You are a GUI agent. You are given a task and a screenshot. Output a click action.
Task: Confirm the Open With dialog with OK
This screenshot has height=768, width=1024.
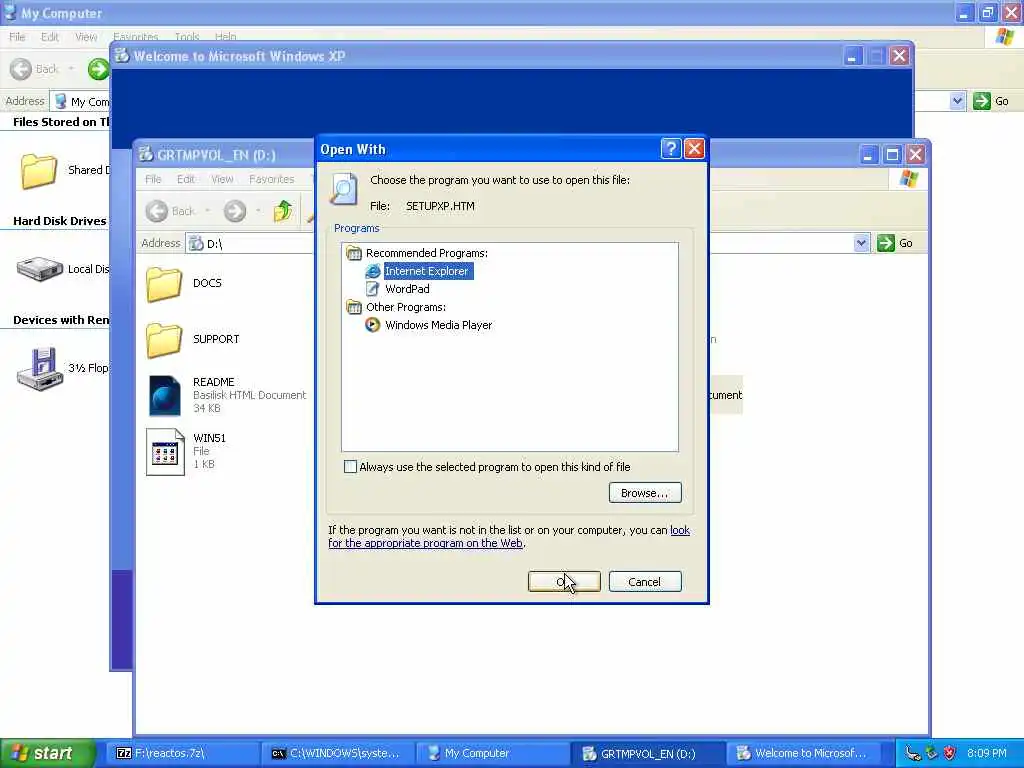(564, 581)
